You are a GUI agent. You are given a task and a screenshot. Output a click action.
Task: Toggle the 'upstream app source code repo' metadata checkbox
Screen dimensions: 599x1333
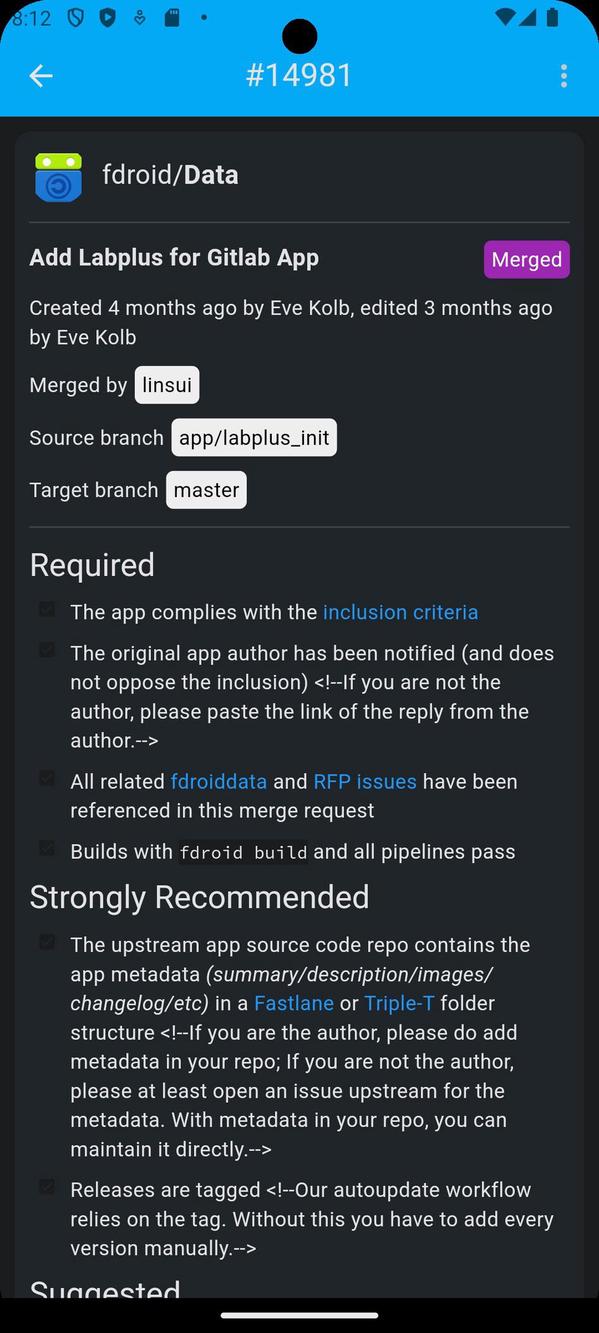[x=46, y=941]
